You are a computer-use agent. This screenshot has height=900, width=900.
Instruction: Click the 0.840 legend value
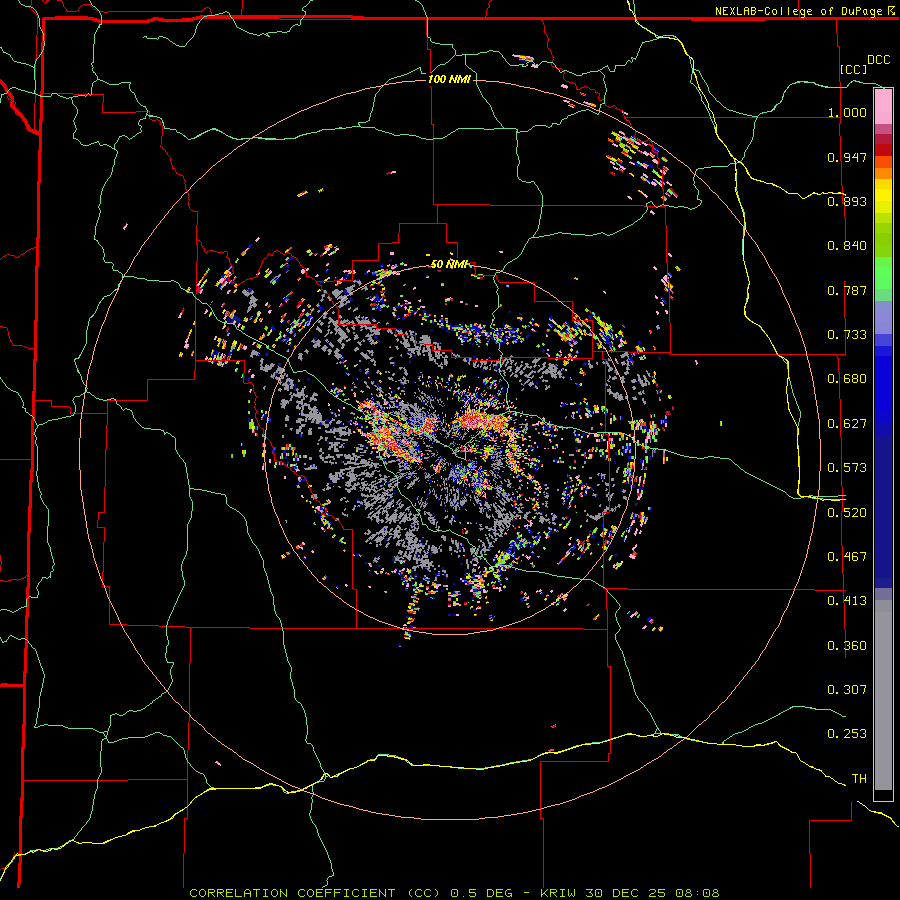pos(847,246)
